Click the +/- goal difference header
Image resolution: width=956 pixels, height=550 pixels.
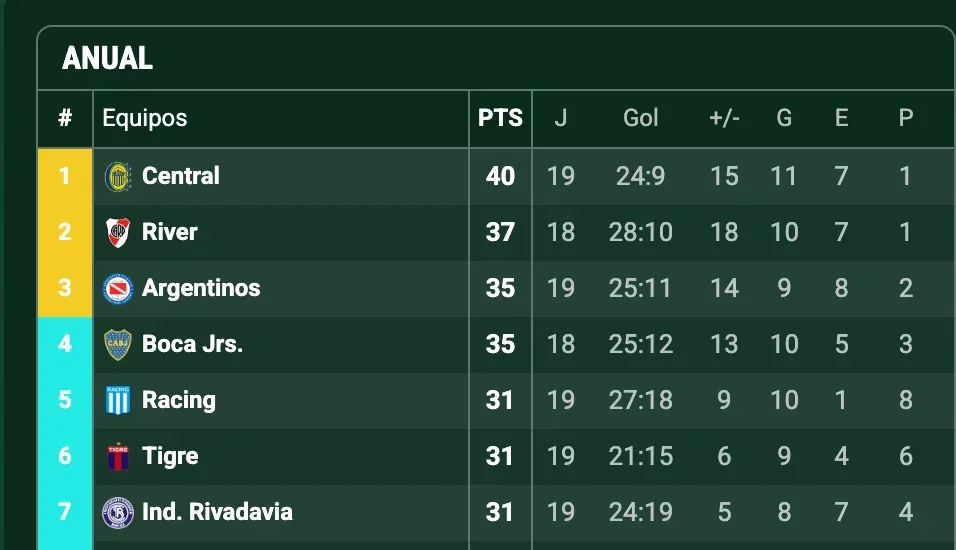pyautogui.click(x=724, y=118)
